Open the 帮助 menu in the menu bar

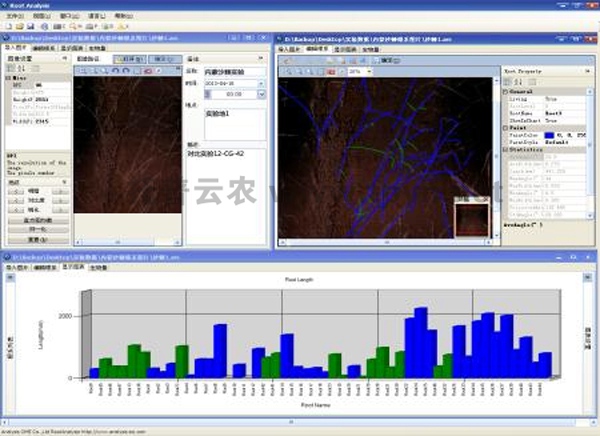tap(122, 17)
